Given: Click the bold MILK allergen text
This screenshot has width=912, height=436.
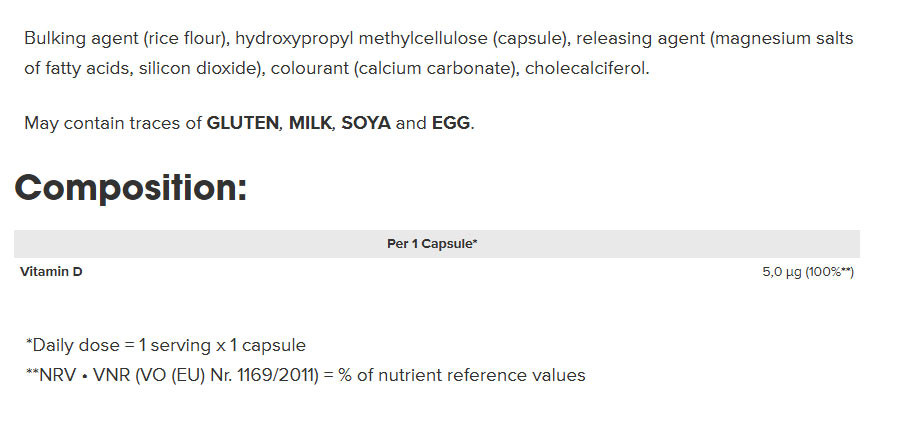Looking at the screenshot, I should (x=310, y=123).
